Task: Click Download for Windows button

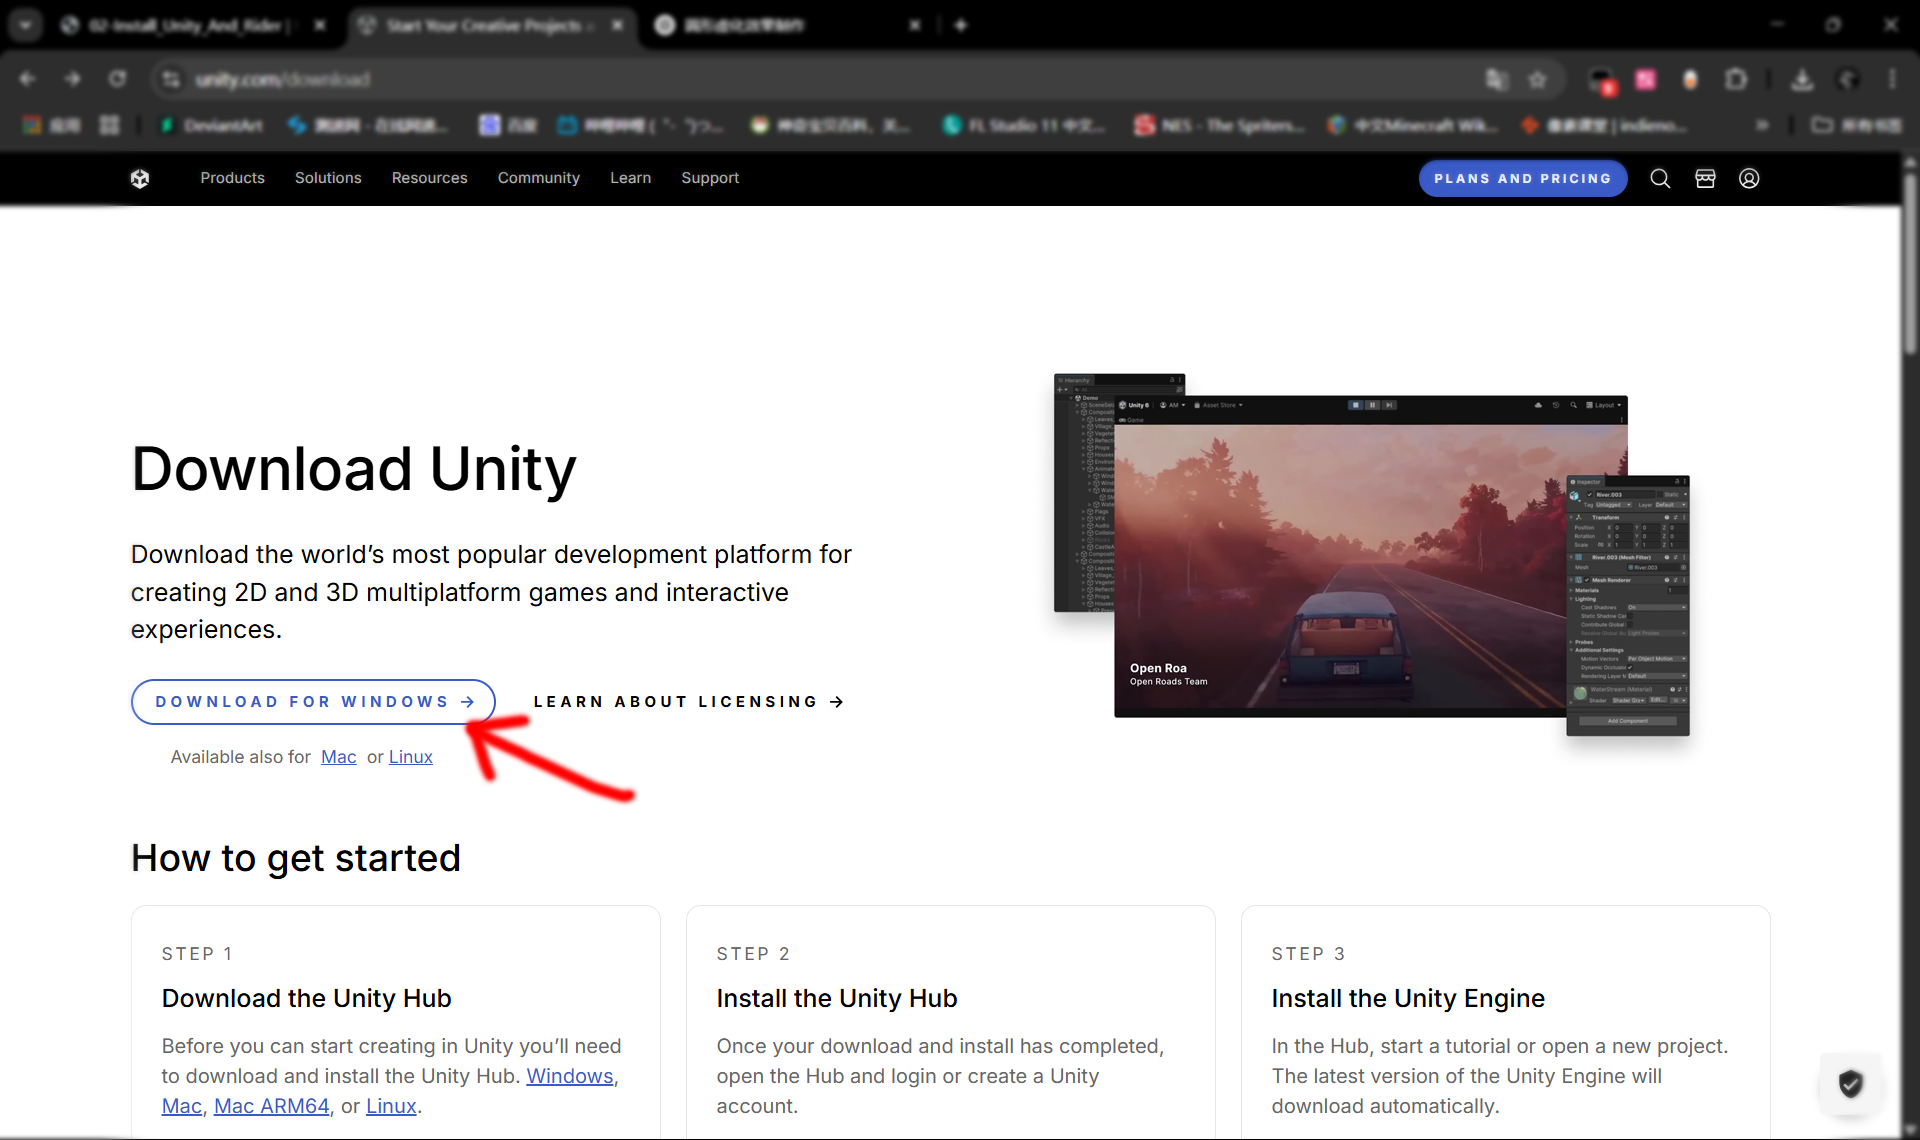Action: tap(314, 702)
